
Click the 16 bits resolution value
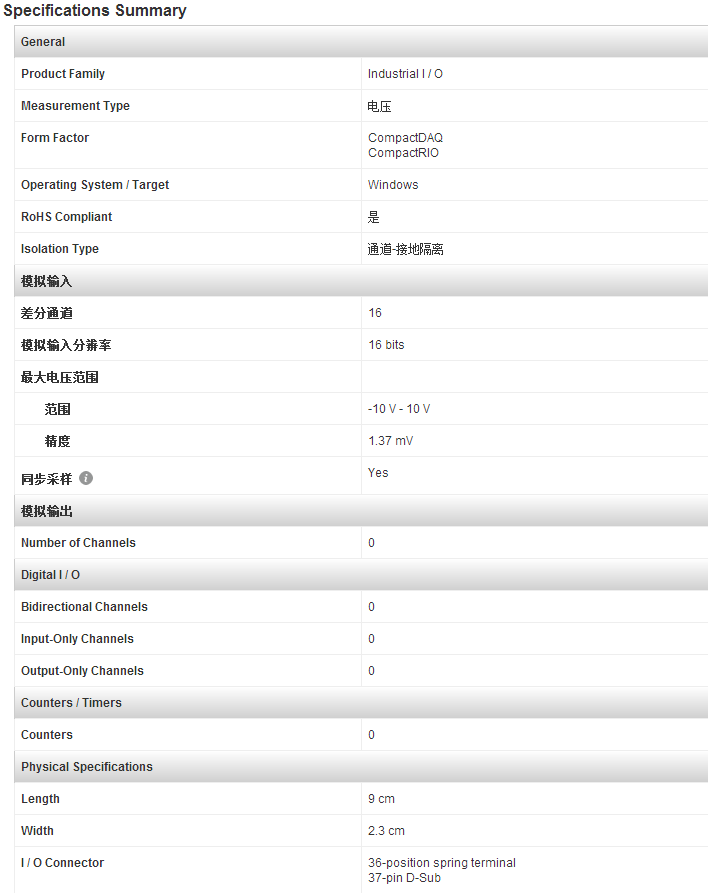point(386,345)
